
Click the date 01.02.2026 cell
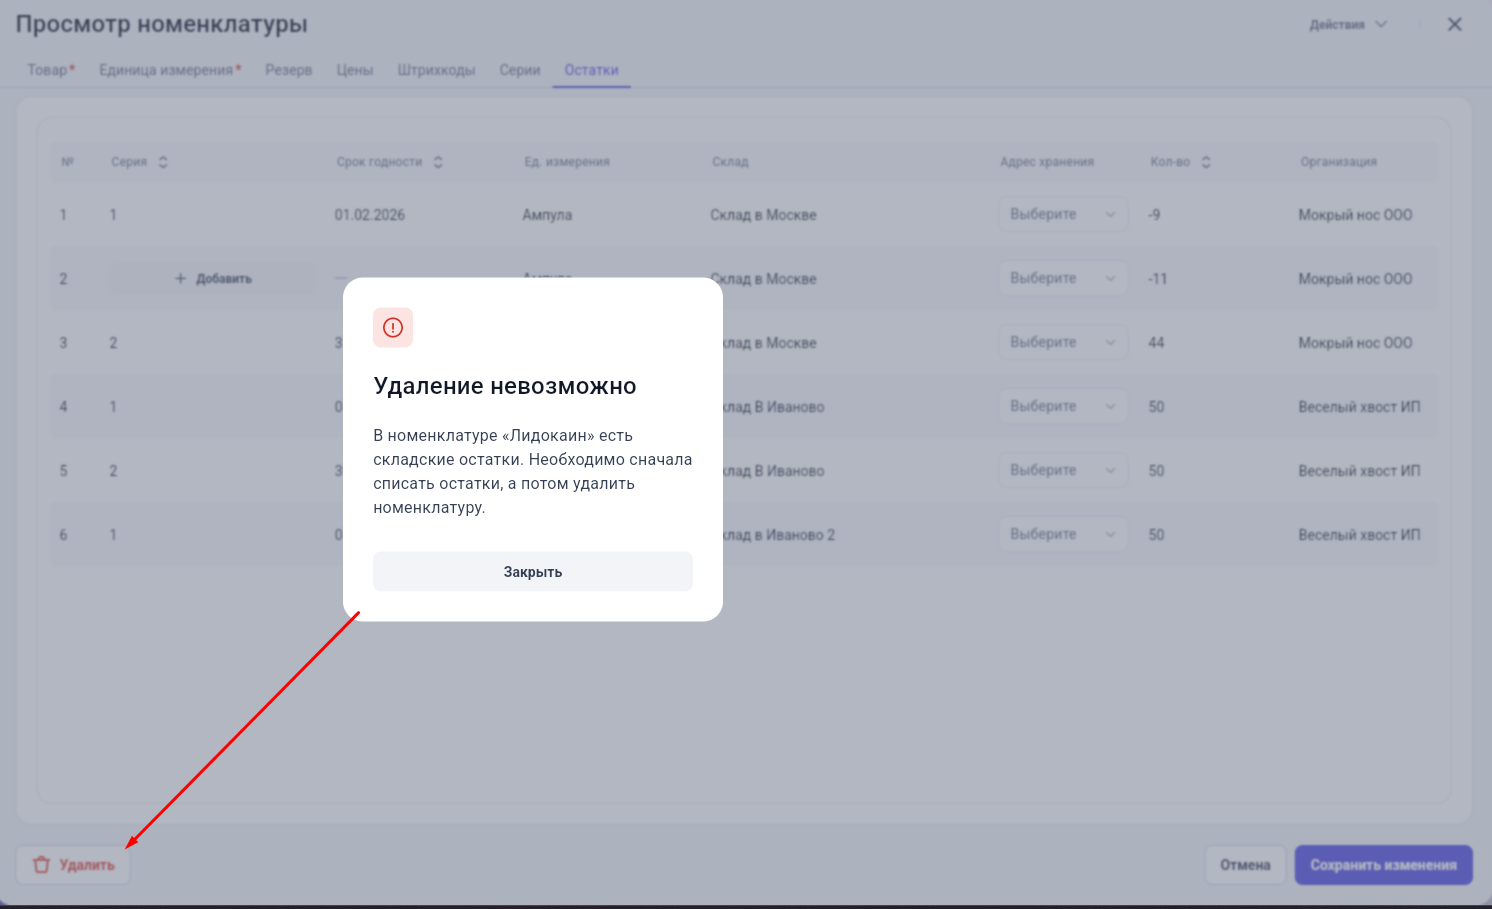370,215
